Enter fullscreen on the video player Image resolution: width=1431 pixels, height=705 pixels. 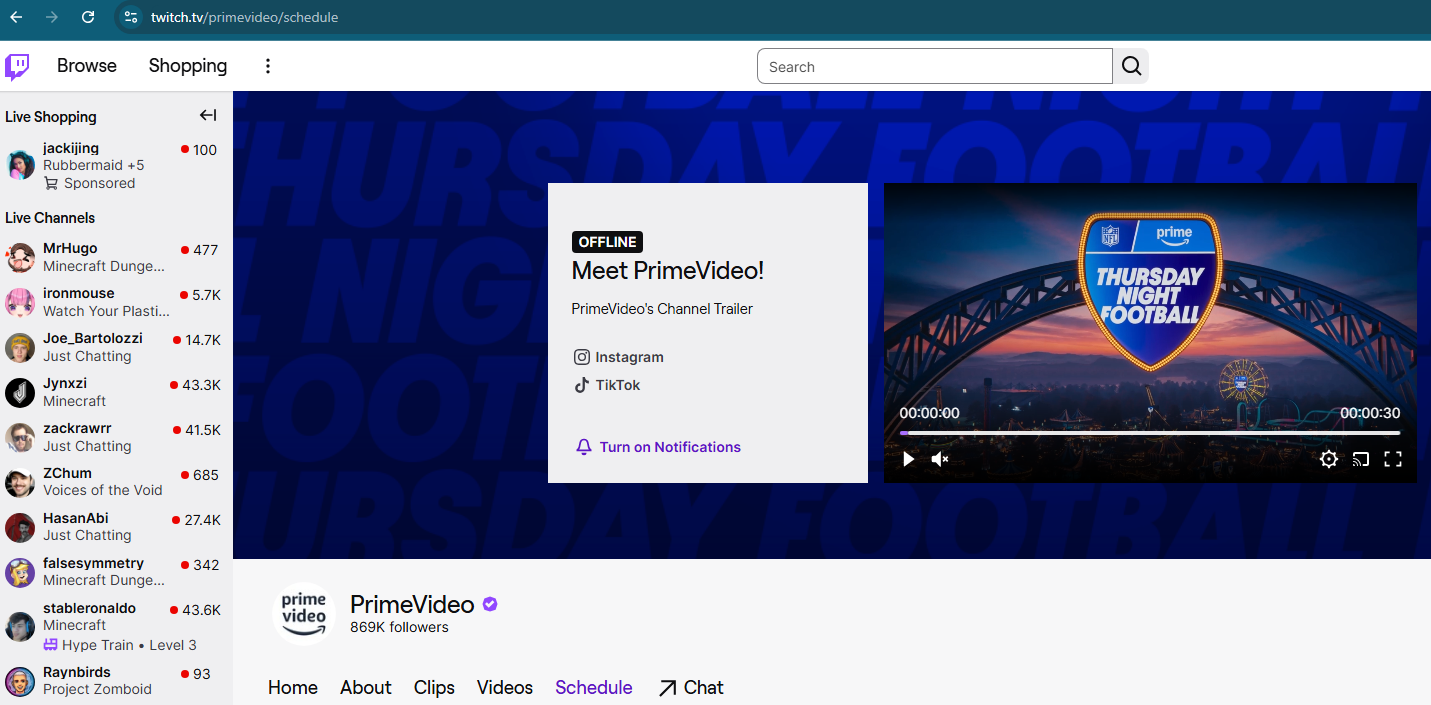click(1393, 459)
